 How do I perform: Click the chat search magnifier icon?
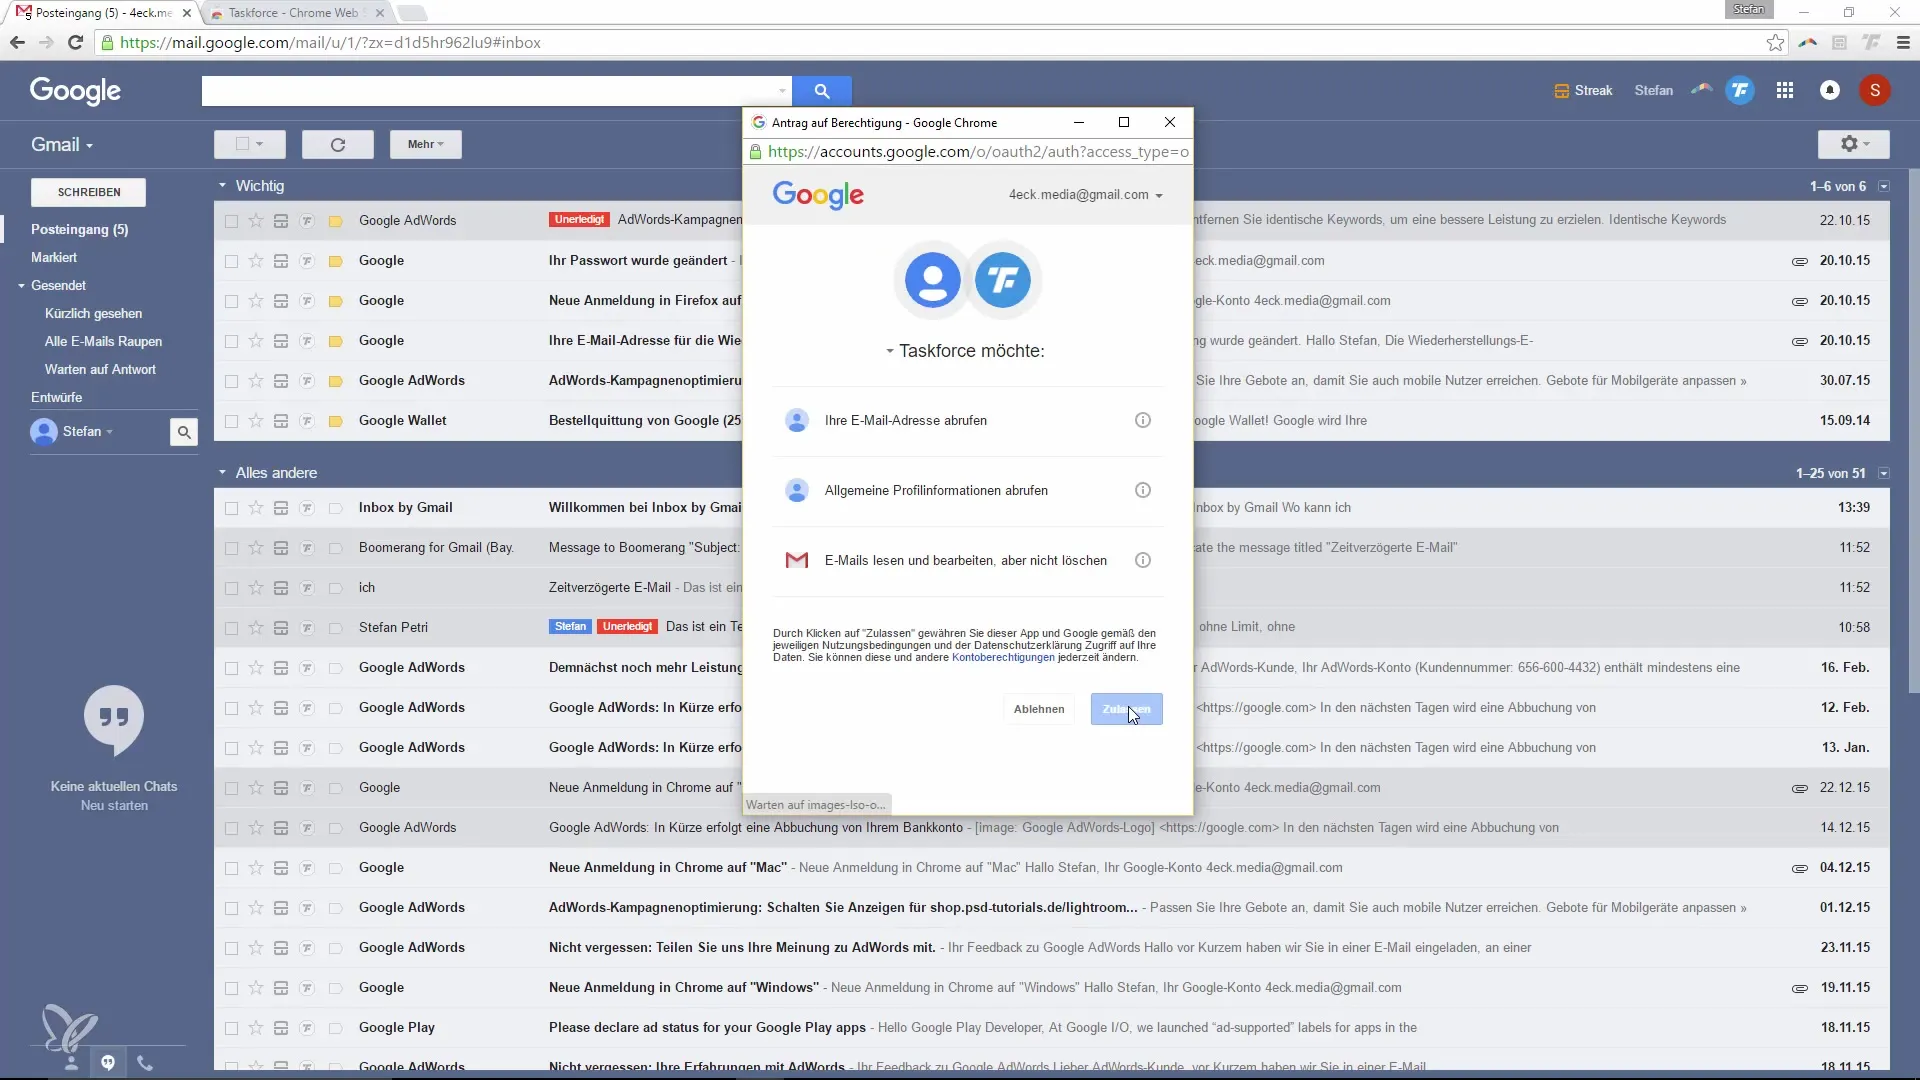pos(184,432)
